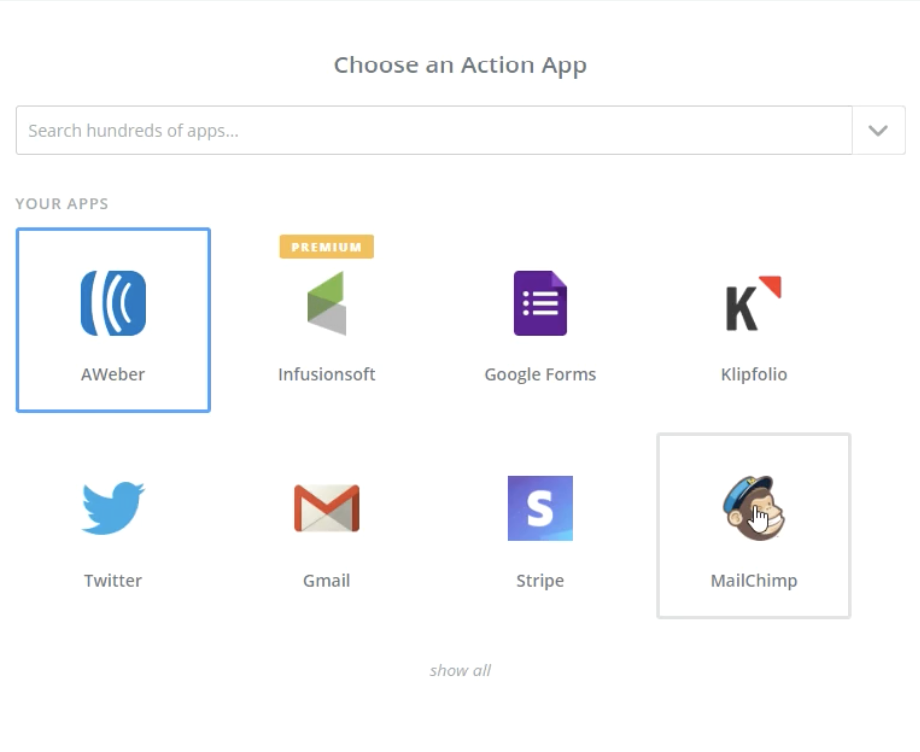
Task: Pick the Stripe app icon
Action: click(x=540, y=508)
